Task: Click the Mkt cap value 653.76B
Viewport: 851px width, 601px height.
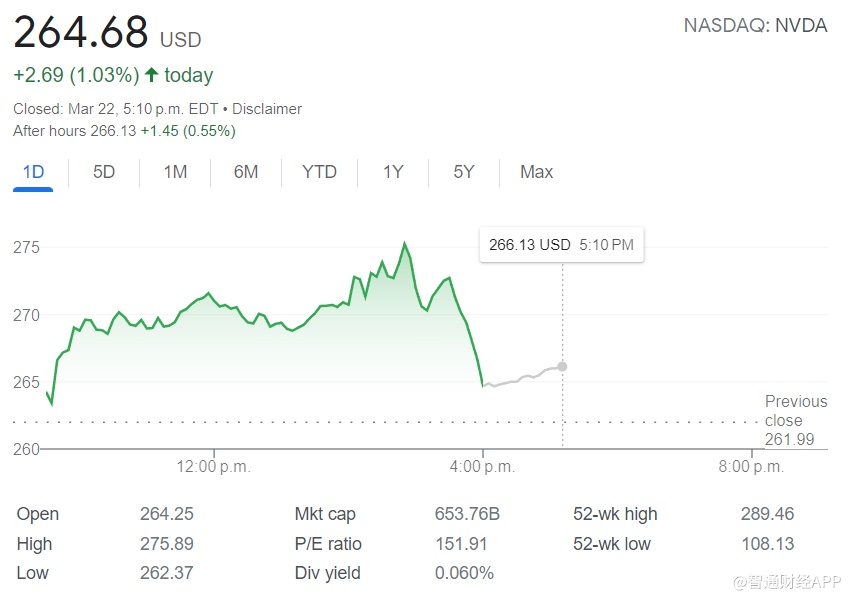Action: (467, 514)
